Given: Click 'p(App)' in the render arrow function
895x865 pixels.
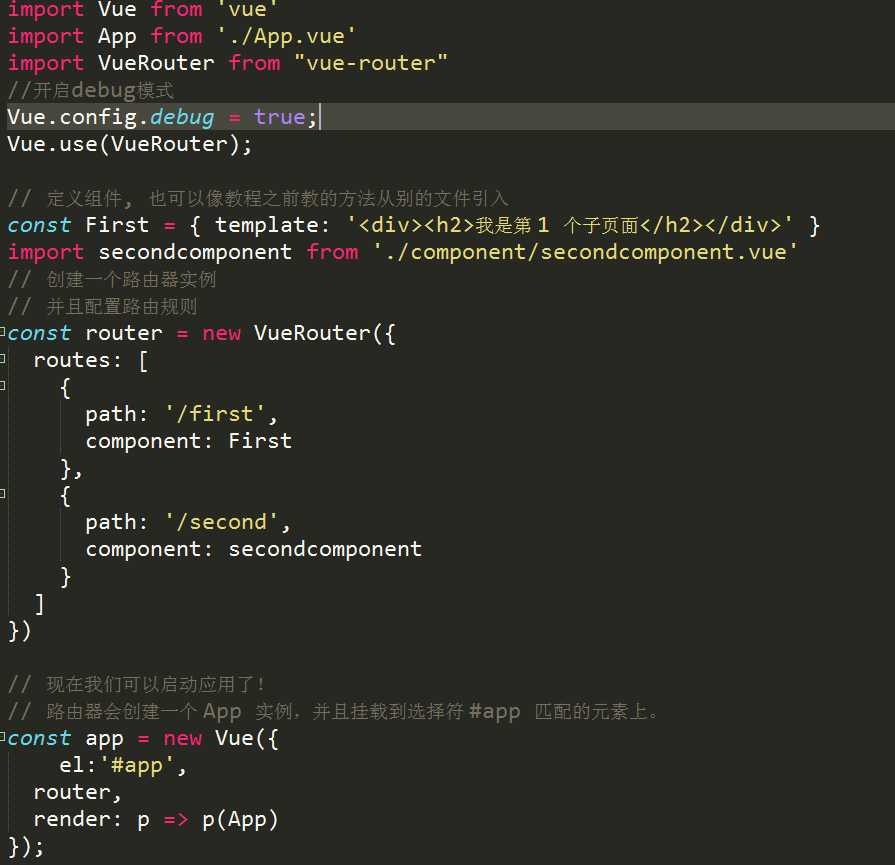Looking at the screenshot, I should (x=240, y=820).
